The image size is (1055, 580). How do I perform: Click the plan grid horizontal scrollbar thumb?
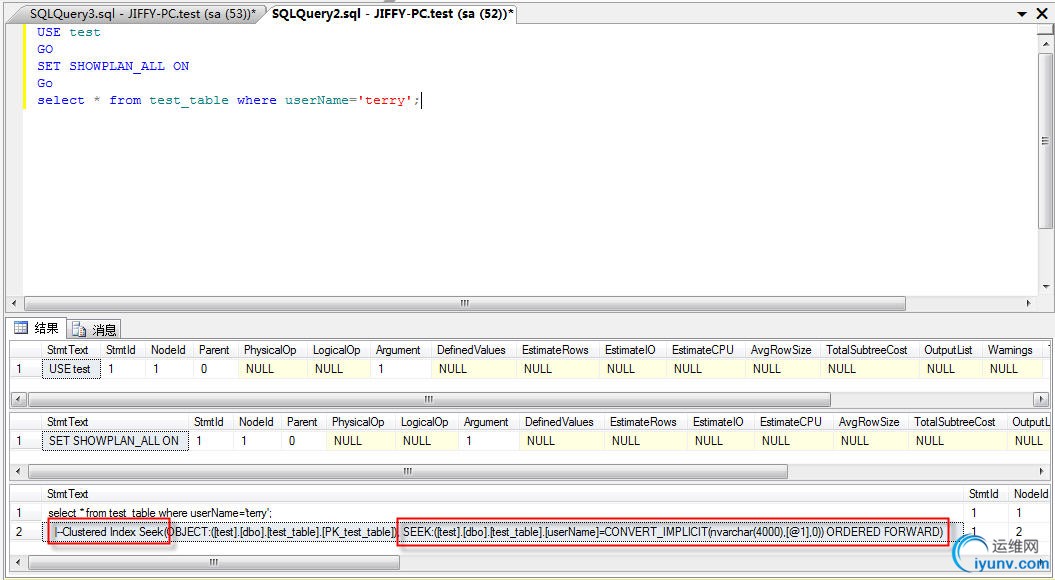pyautogui.click(x=213, y=561)
